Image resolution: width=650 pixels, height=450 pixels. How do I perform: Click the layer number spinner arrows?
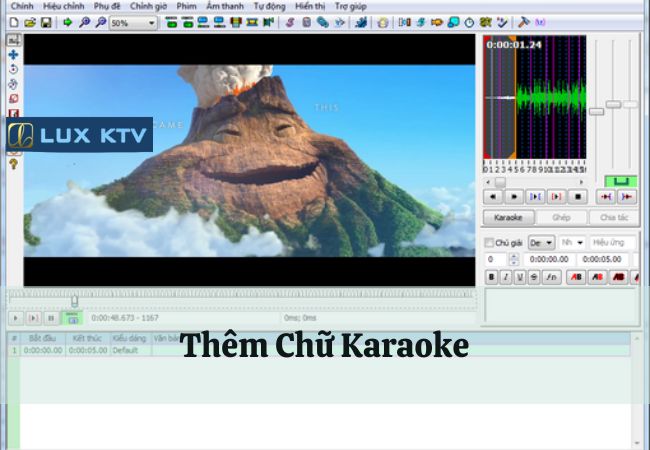[x=514, y=259]
